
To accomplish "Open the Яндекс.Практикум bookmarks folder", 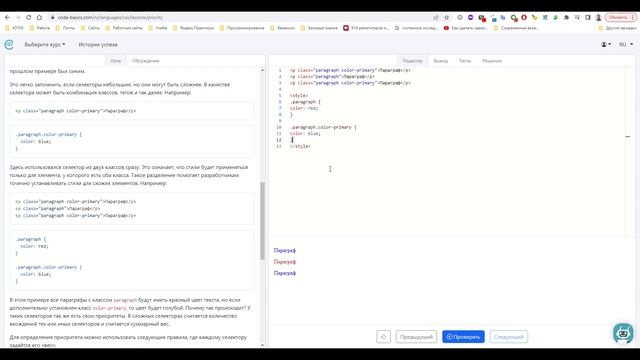I will (x=194, y=28).
